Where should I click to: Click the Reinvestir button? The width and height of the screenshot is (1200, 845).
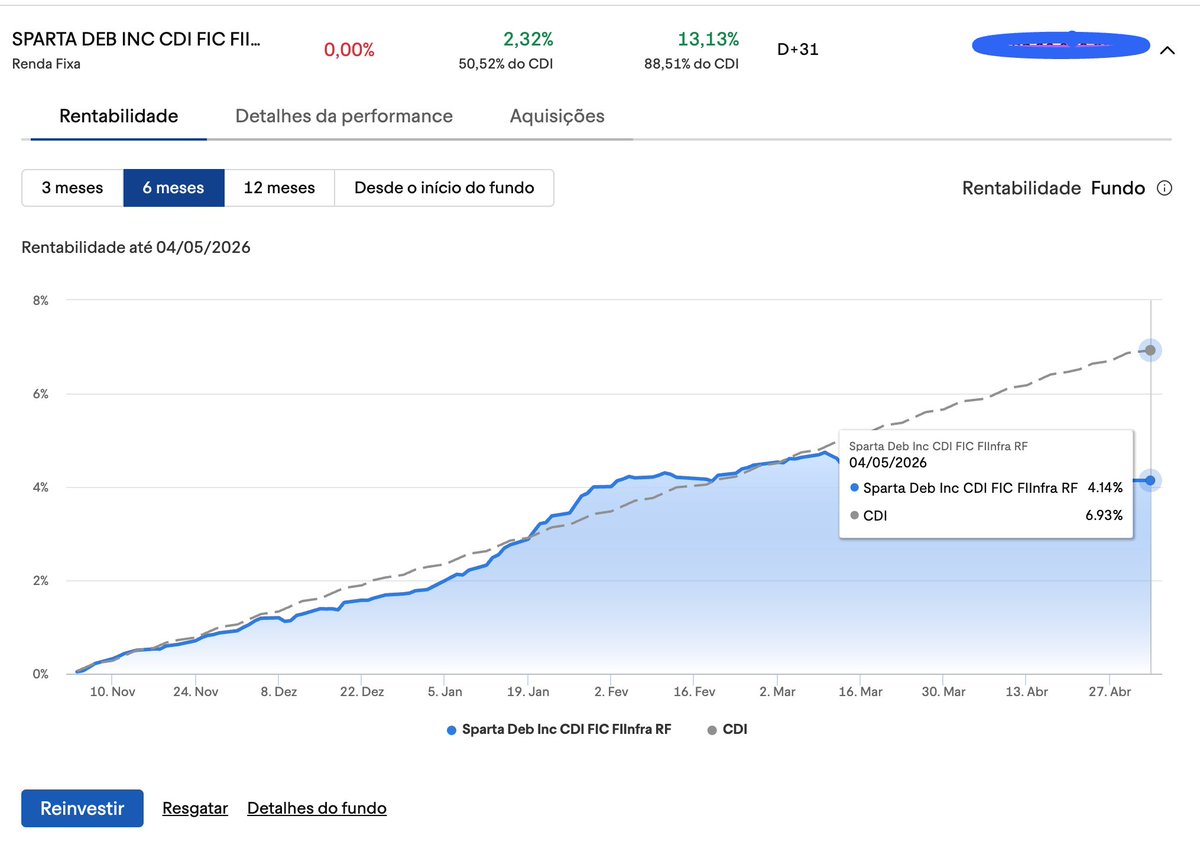coord(82,808)
